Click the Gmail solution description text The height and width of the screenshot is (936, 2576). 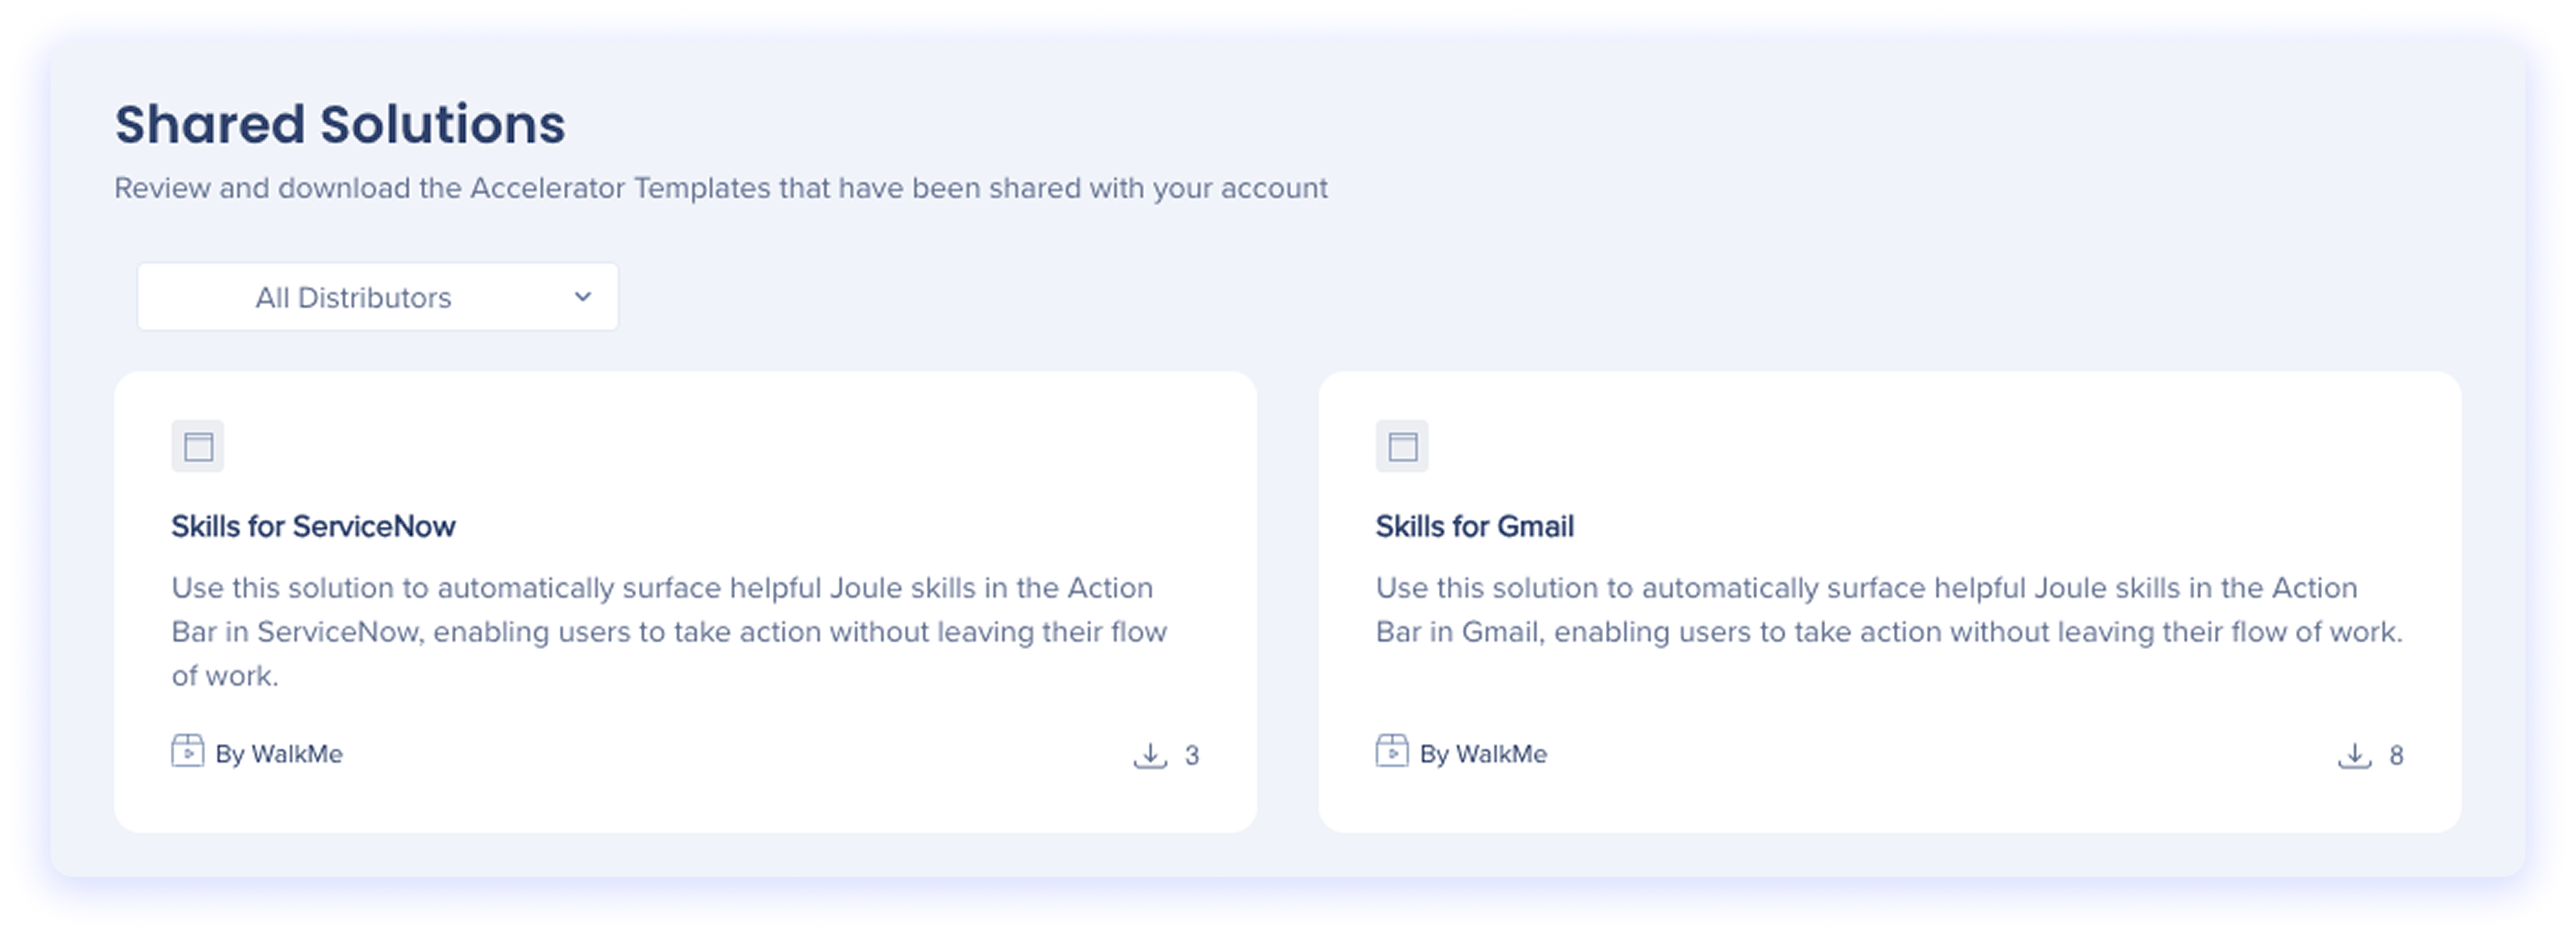(1888, 610)
